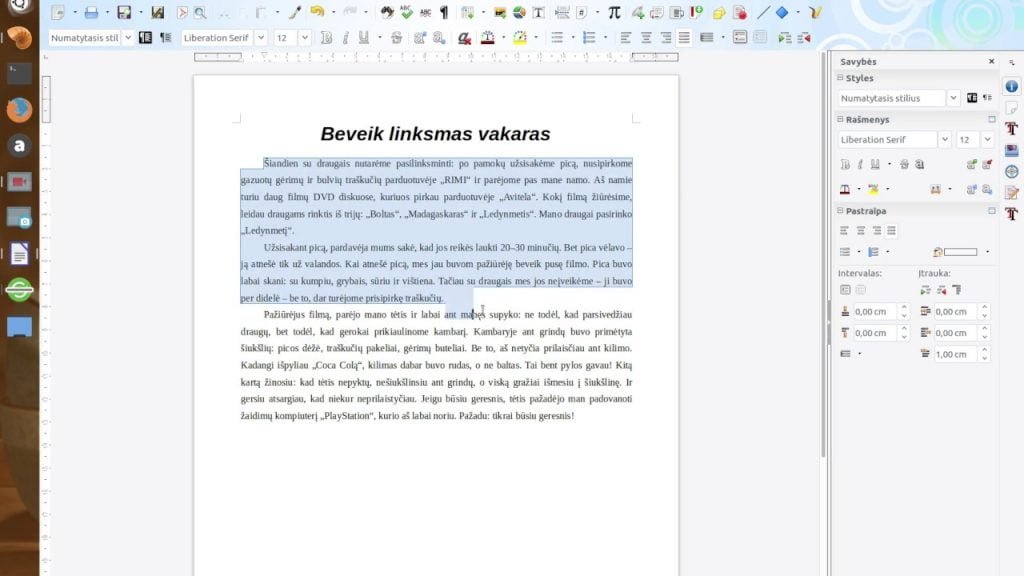Open Firefox from the Ubuntu dock
This screenshot has height=576, width=1024.
[19, 109]
